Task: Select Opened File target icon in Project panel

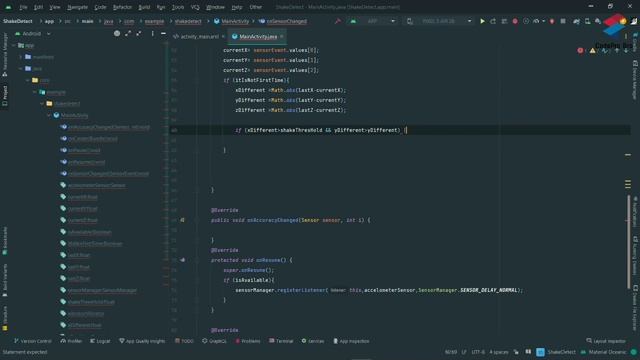Action: [x=117, y=33]
